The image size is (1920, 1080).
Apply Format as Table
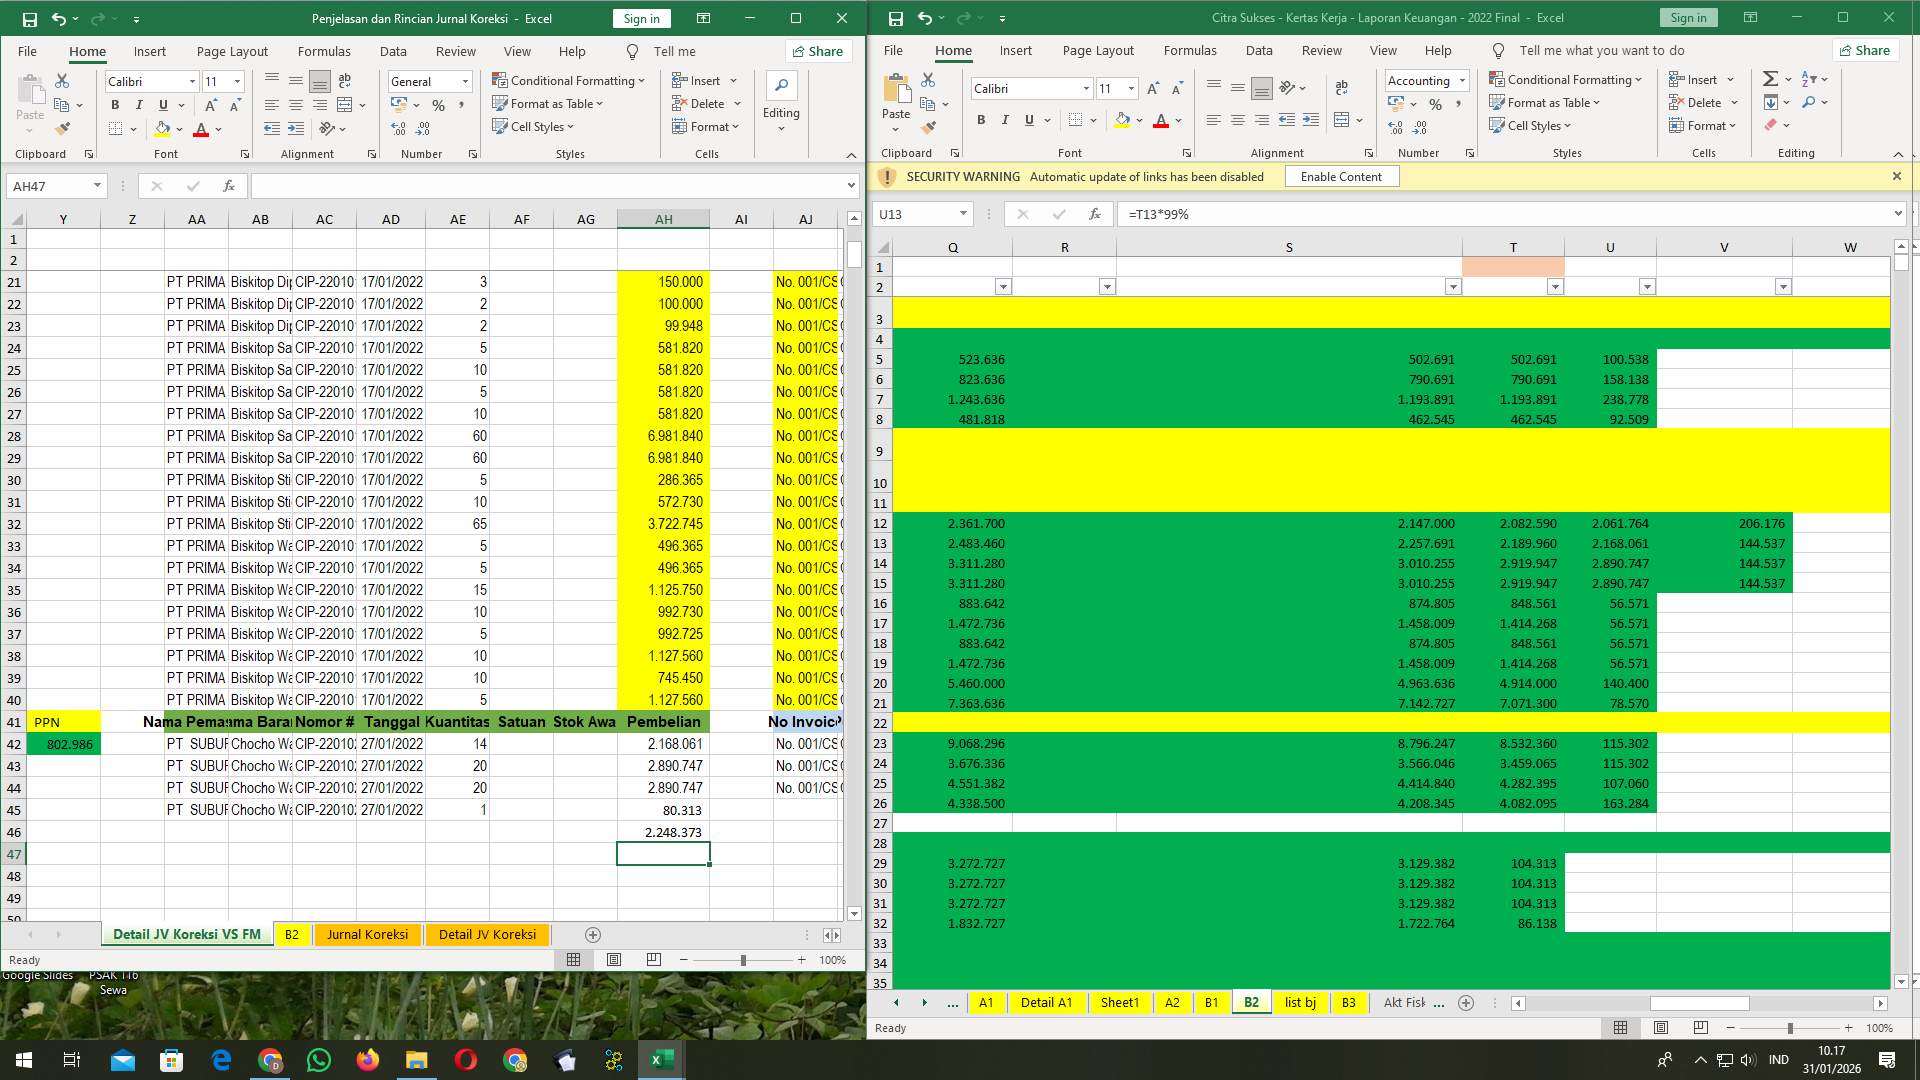point(547,103)
